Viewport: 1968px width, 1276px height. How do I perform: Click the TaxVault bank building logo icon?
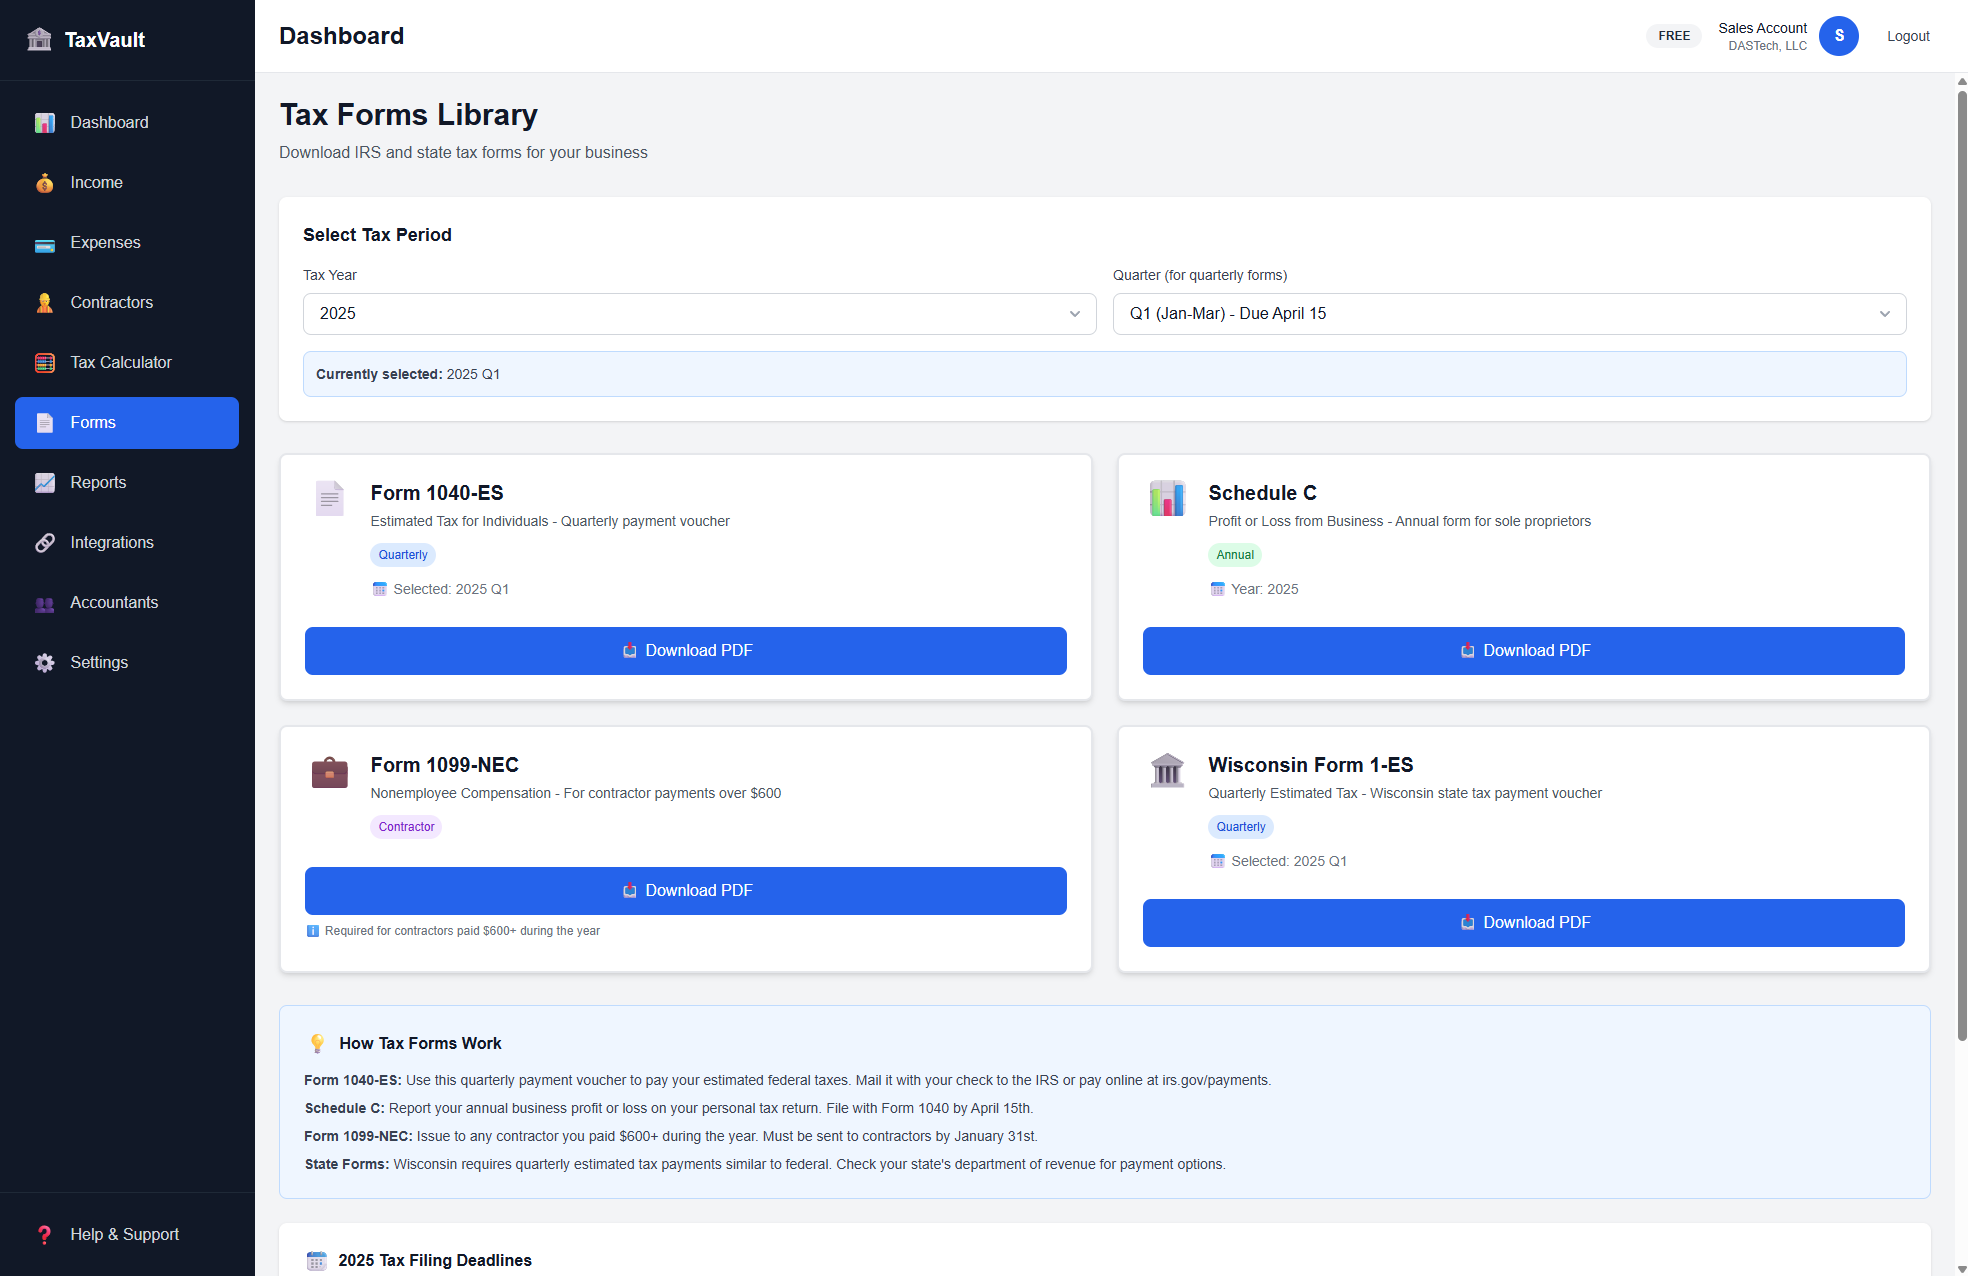click(x=39, y=39)
